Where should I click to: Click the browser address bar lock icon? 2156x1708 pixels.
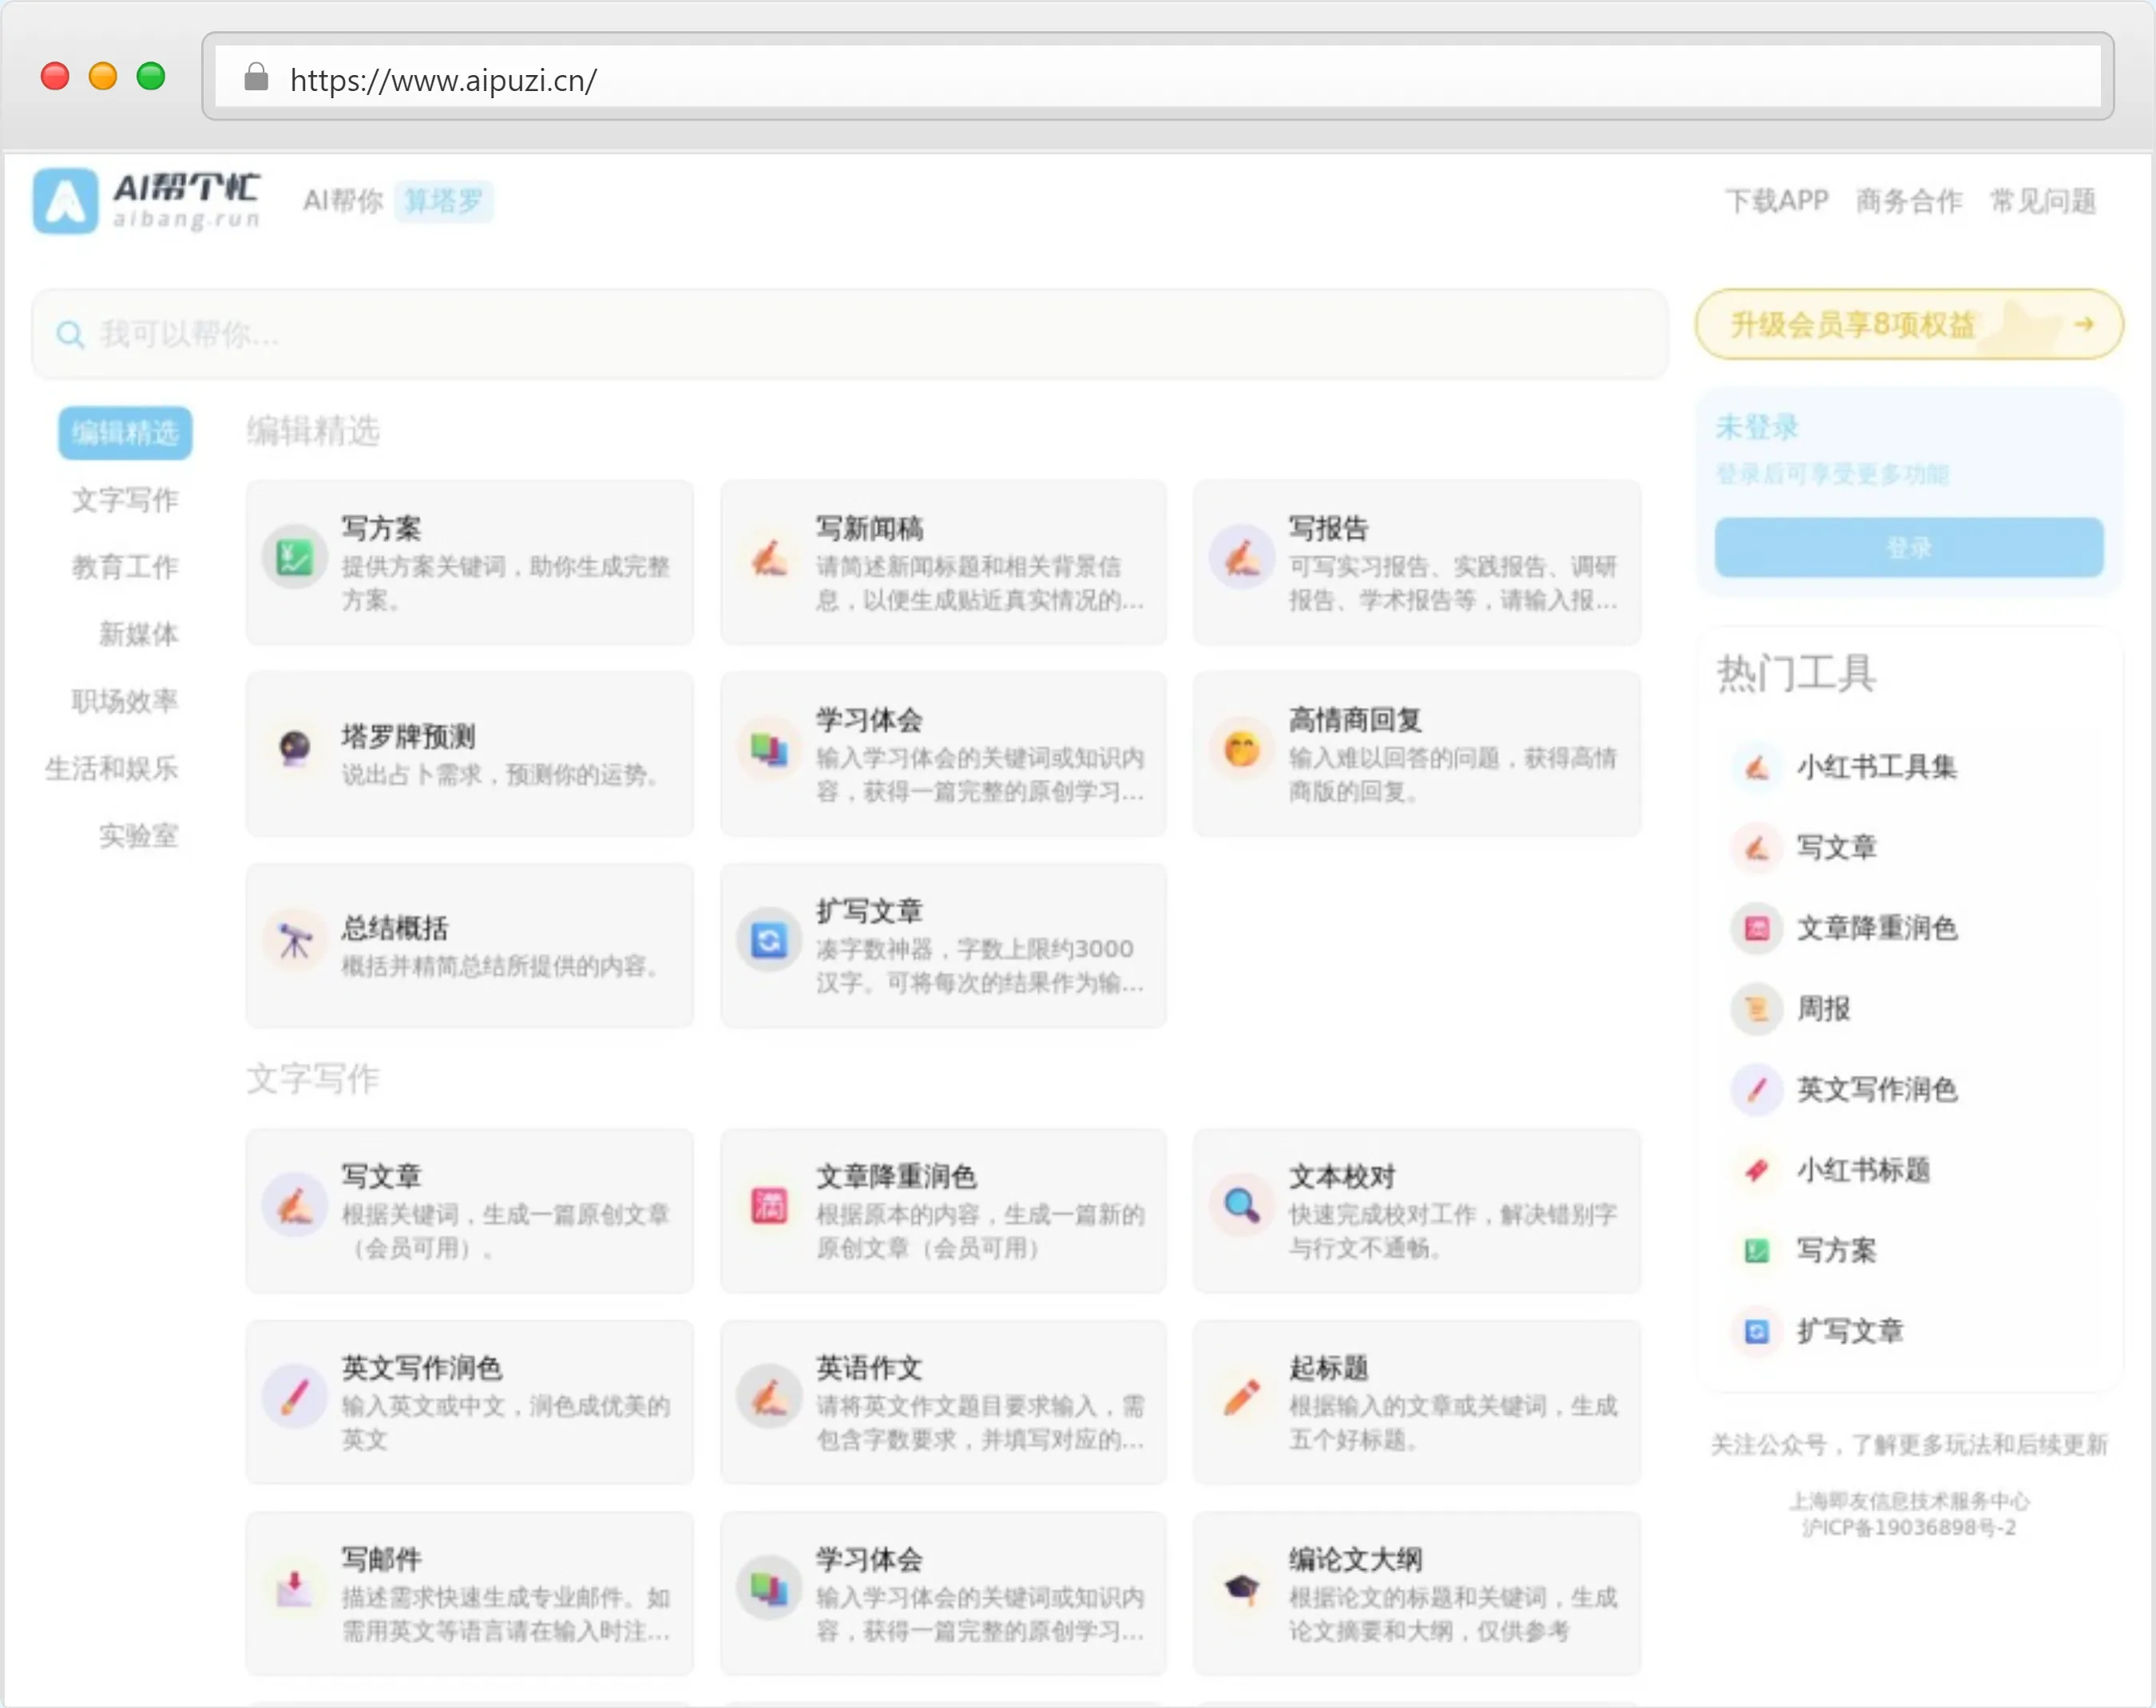[x=256, y=78]
